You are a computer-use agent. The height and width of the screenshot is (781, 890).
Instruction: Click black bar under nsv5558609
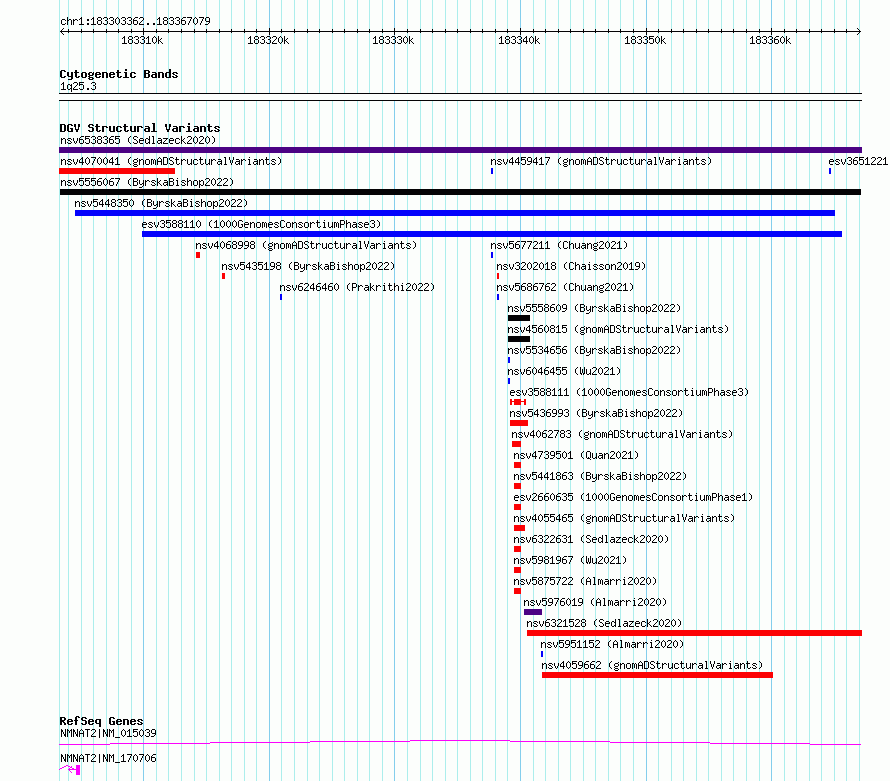pos(519,318)
